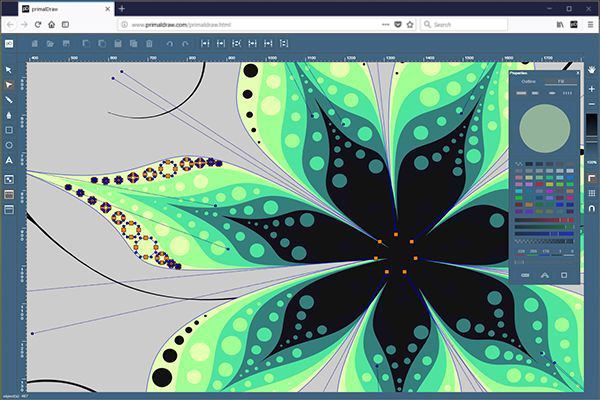Choose the second fill style option
The width and height of the screenshot is (600, 400).
536,93
